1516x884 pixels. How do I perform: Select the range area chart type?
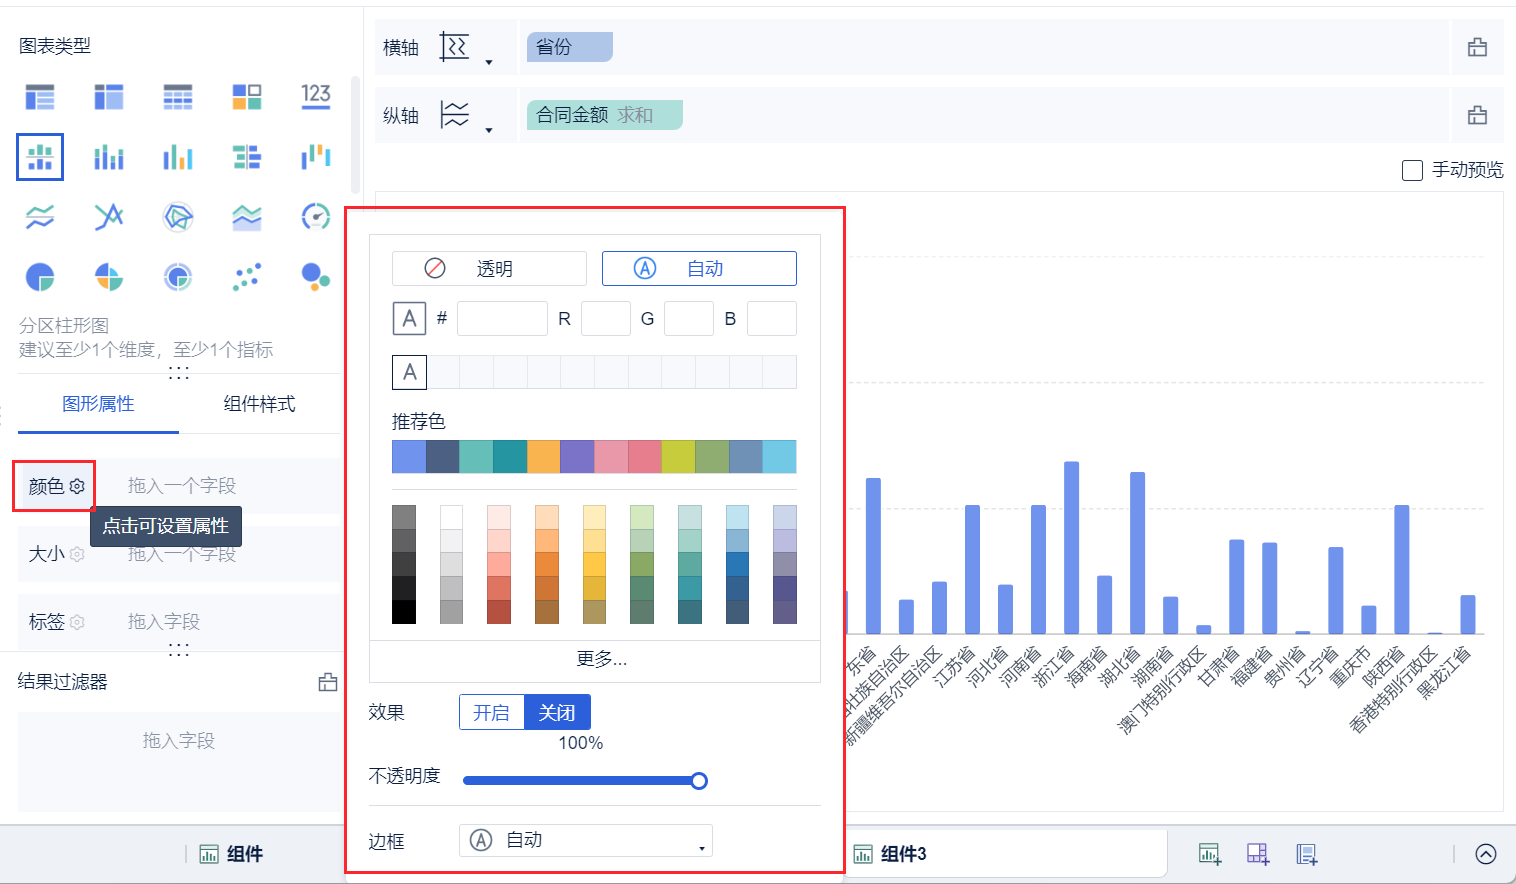tap(247, 217)
